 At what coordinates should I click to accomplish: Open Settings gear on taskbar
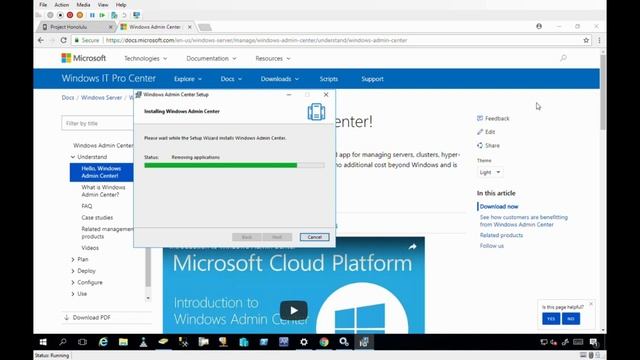[304, 342]
